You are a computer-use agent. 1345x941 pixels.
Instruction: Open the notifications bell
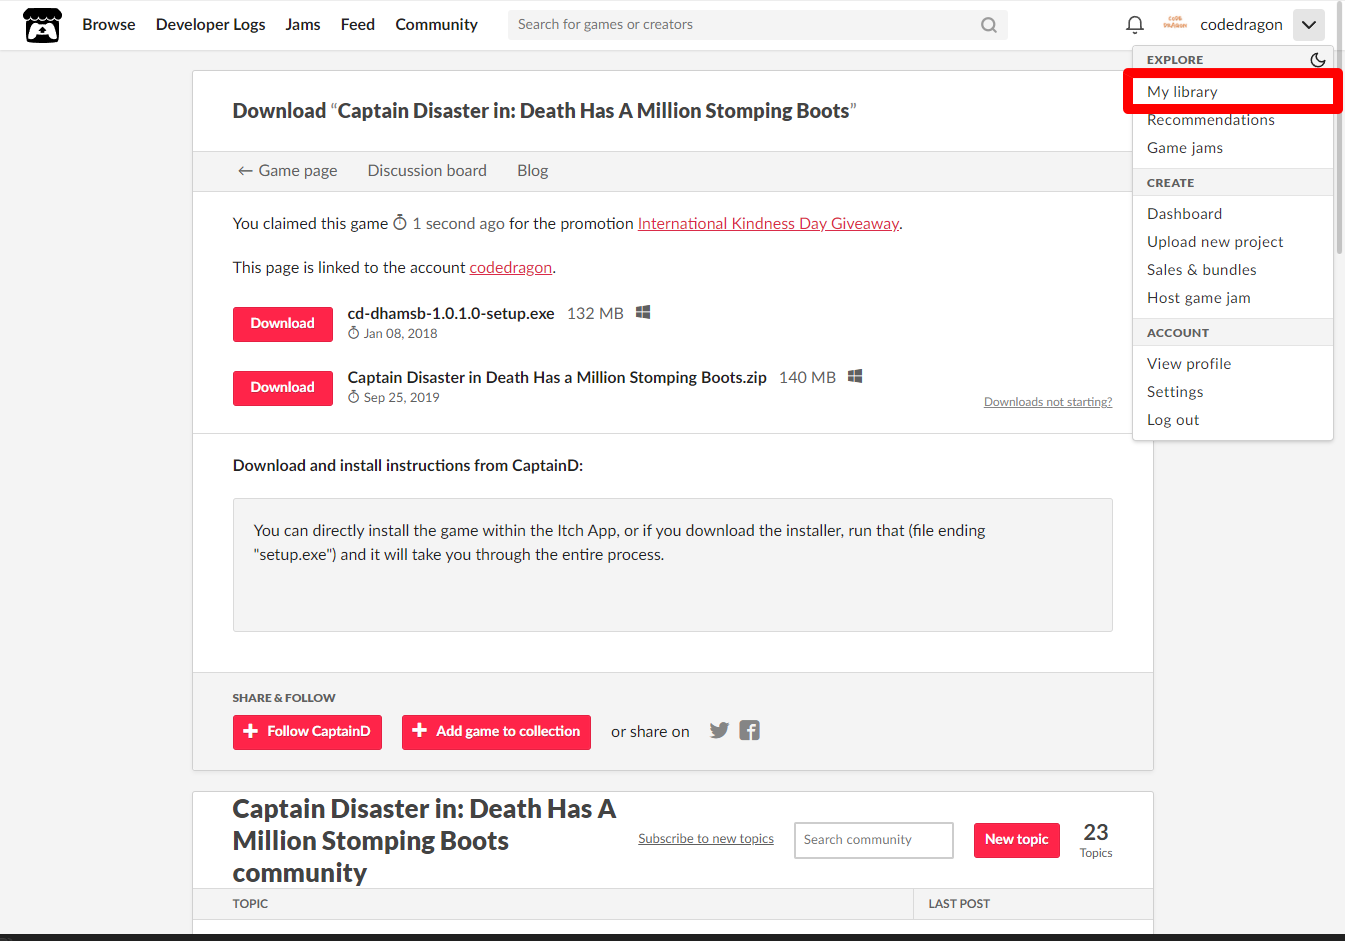click(x=1135, y=25)
